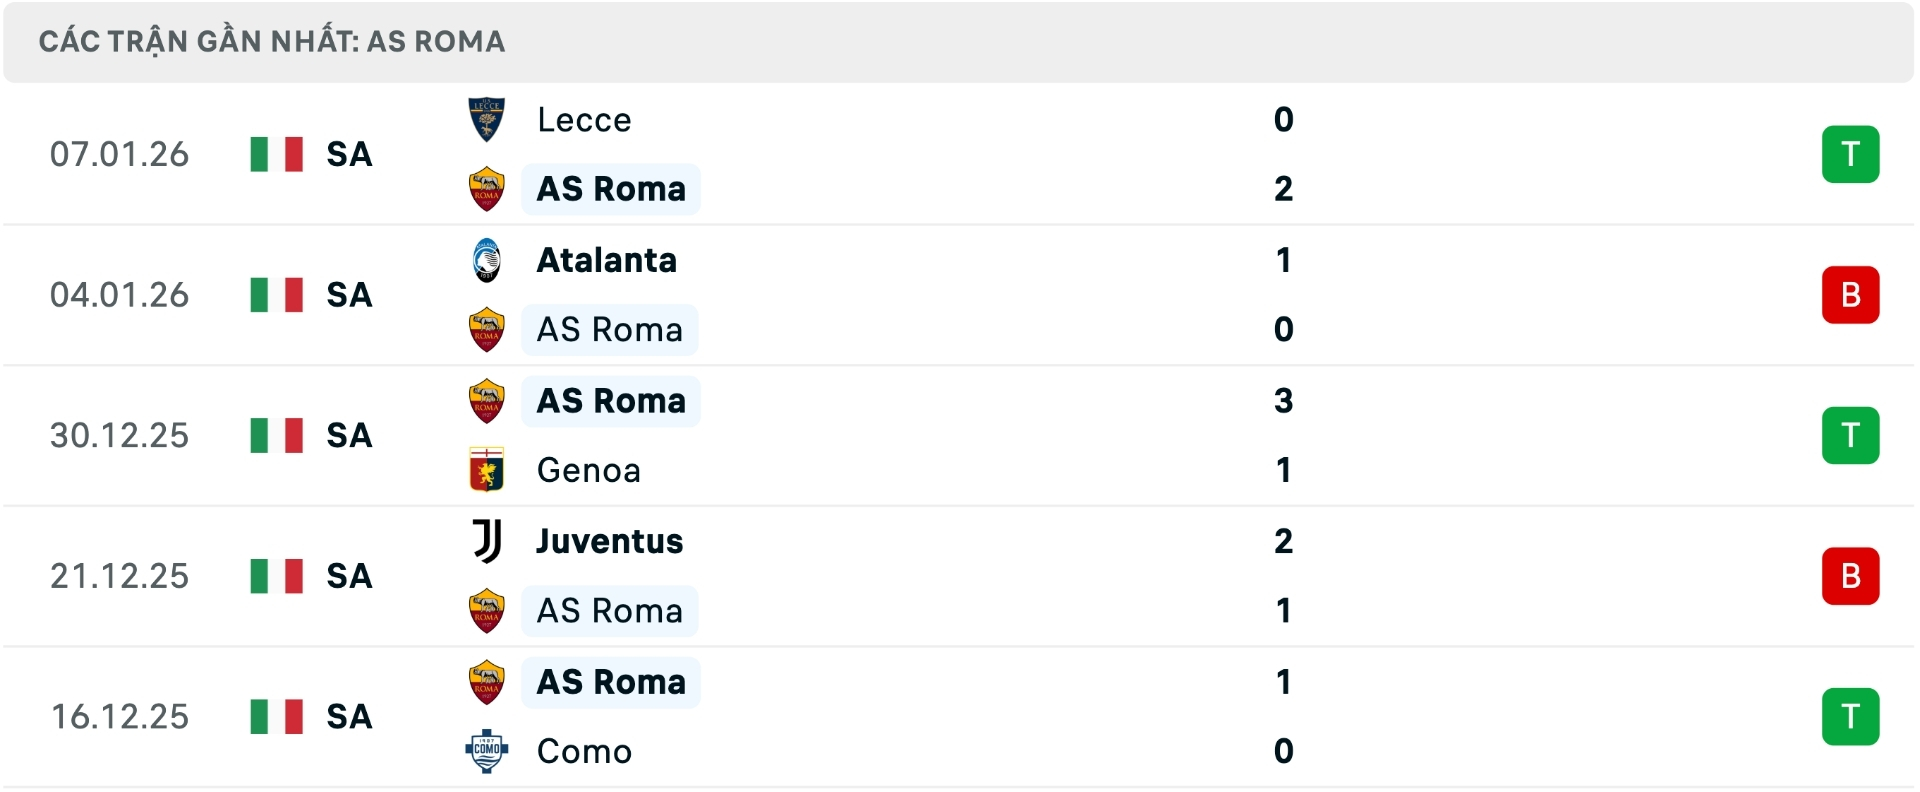Select the date 21.12.25

tap(120, 576)
